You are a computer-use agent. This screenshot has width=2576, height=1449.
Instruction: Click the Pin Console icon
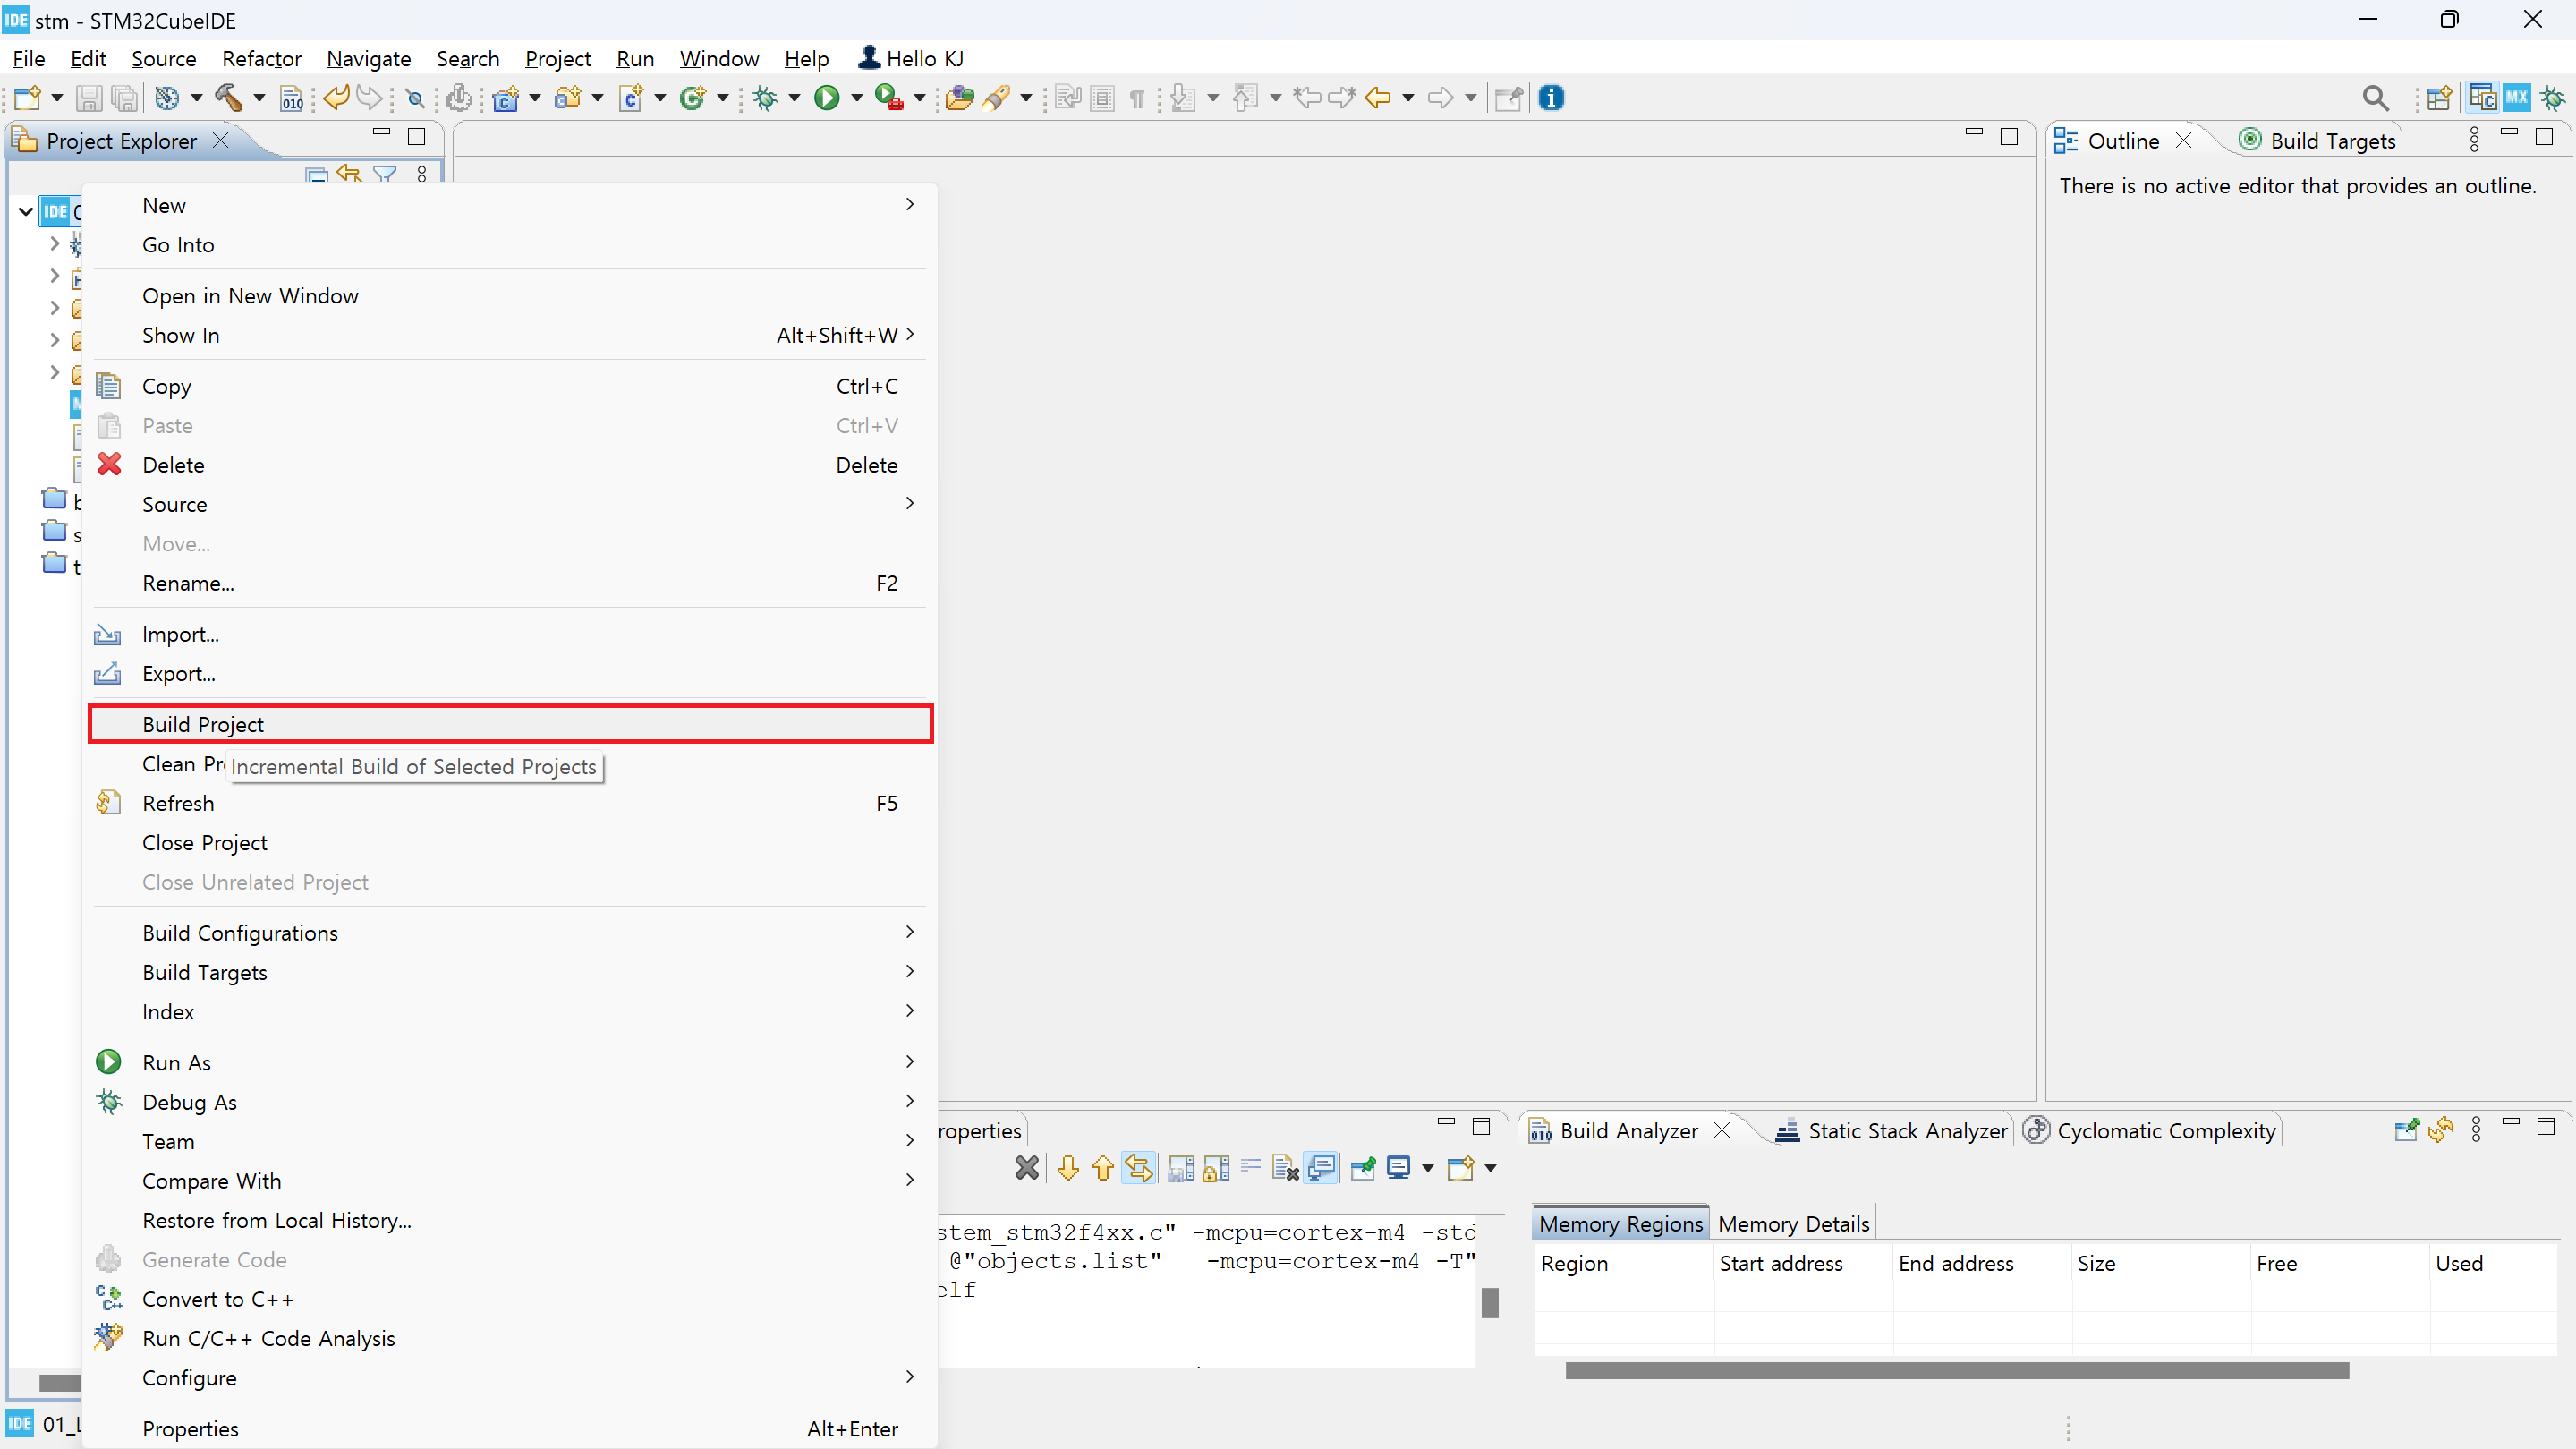coord(1362,1168)
